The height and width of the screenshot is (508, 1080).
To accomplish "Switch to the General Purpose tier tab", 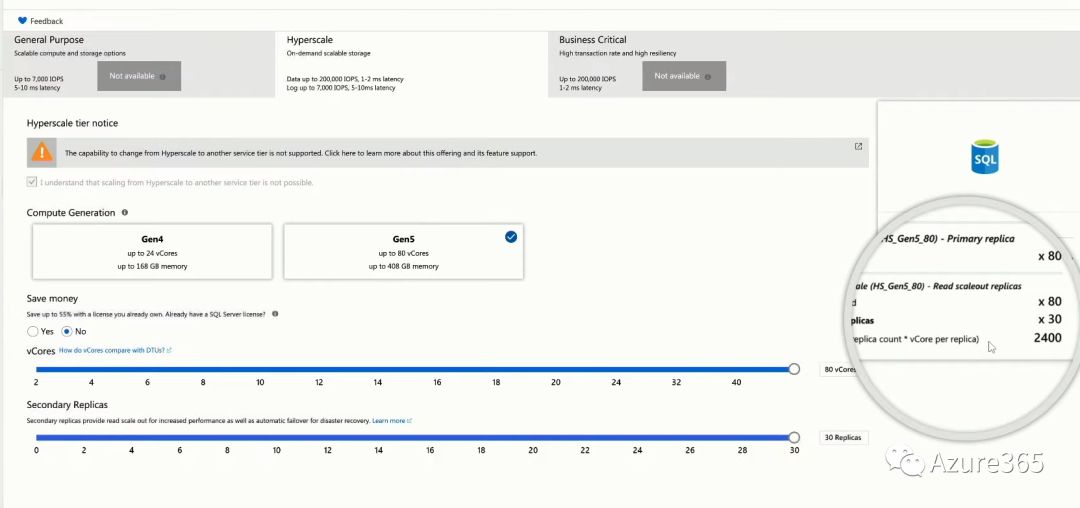I will tap(50, 40).
